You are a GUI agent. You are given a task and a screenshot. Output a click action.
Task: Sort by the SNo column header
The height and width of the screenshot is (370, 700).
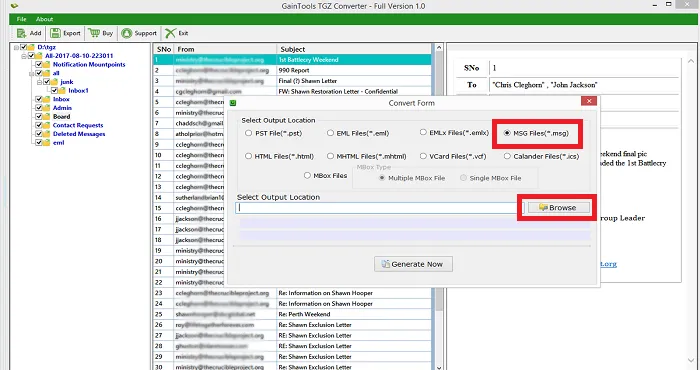click(163, 49)
